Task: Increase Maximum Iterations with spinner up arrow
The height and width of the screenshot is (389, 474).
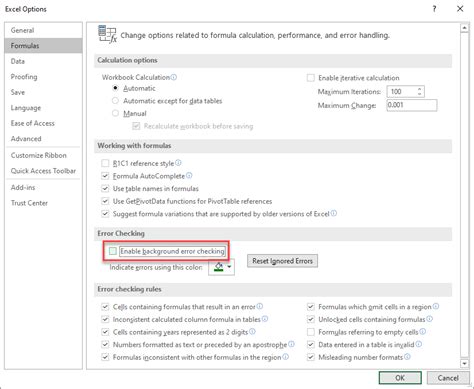Action: [x=420, y=89]
